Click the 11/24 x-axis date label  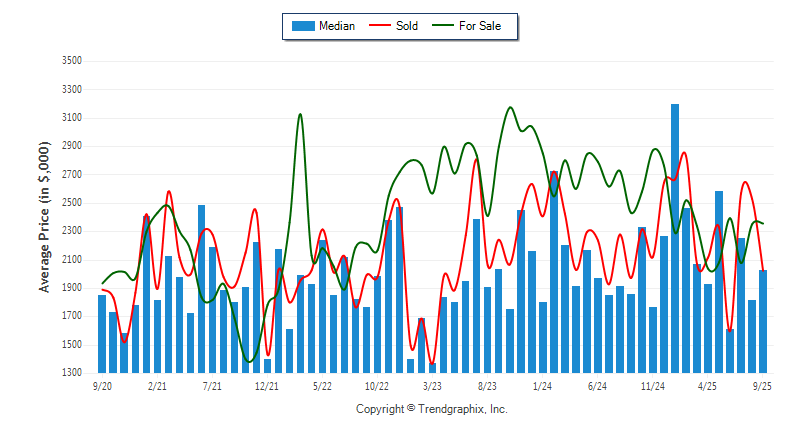point(653,385)
